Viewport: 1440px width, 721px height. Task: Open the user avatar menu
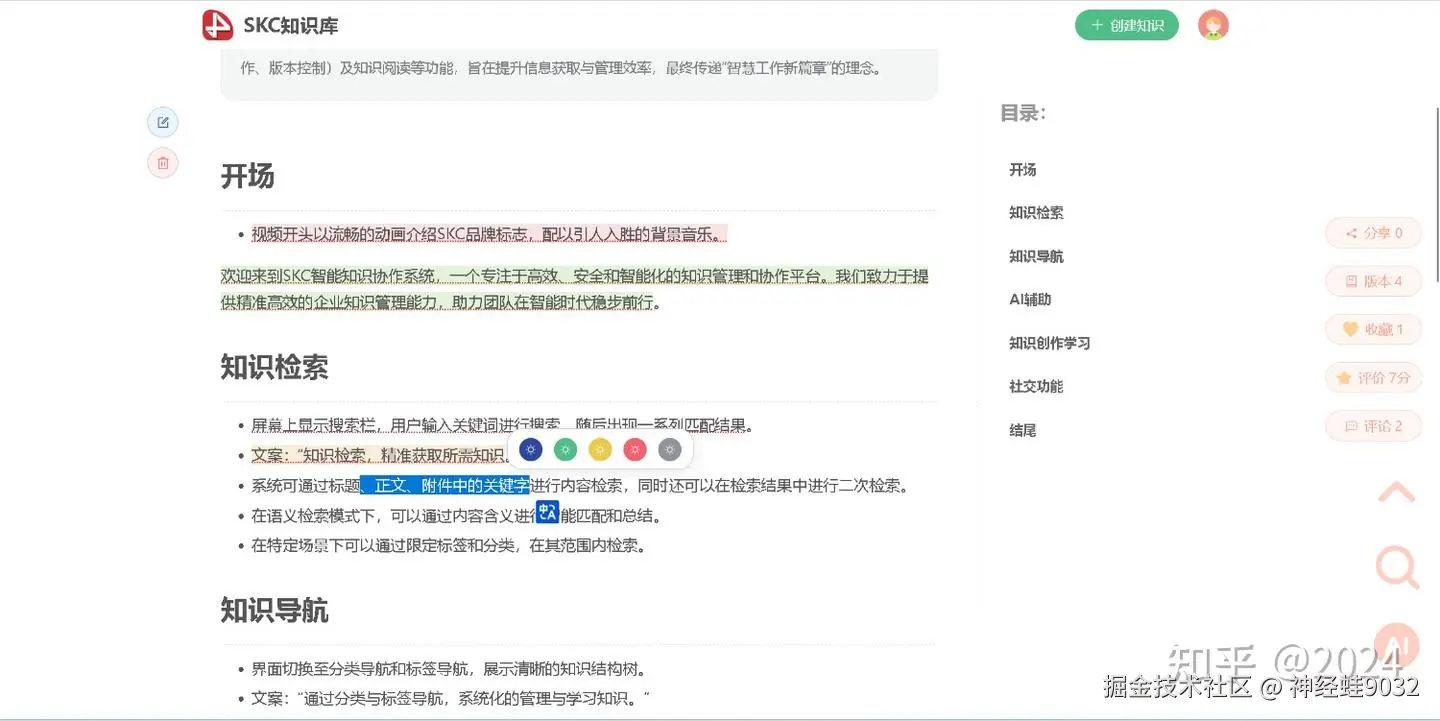coord(1213,25)
